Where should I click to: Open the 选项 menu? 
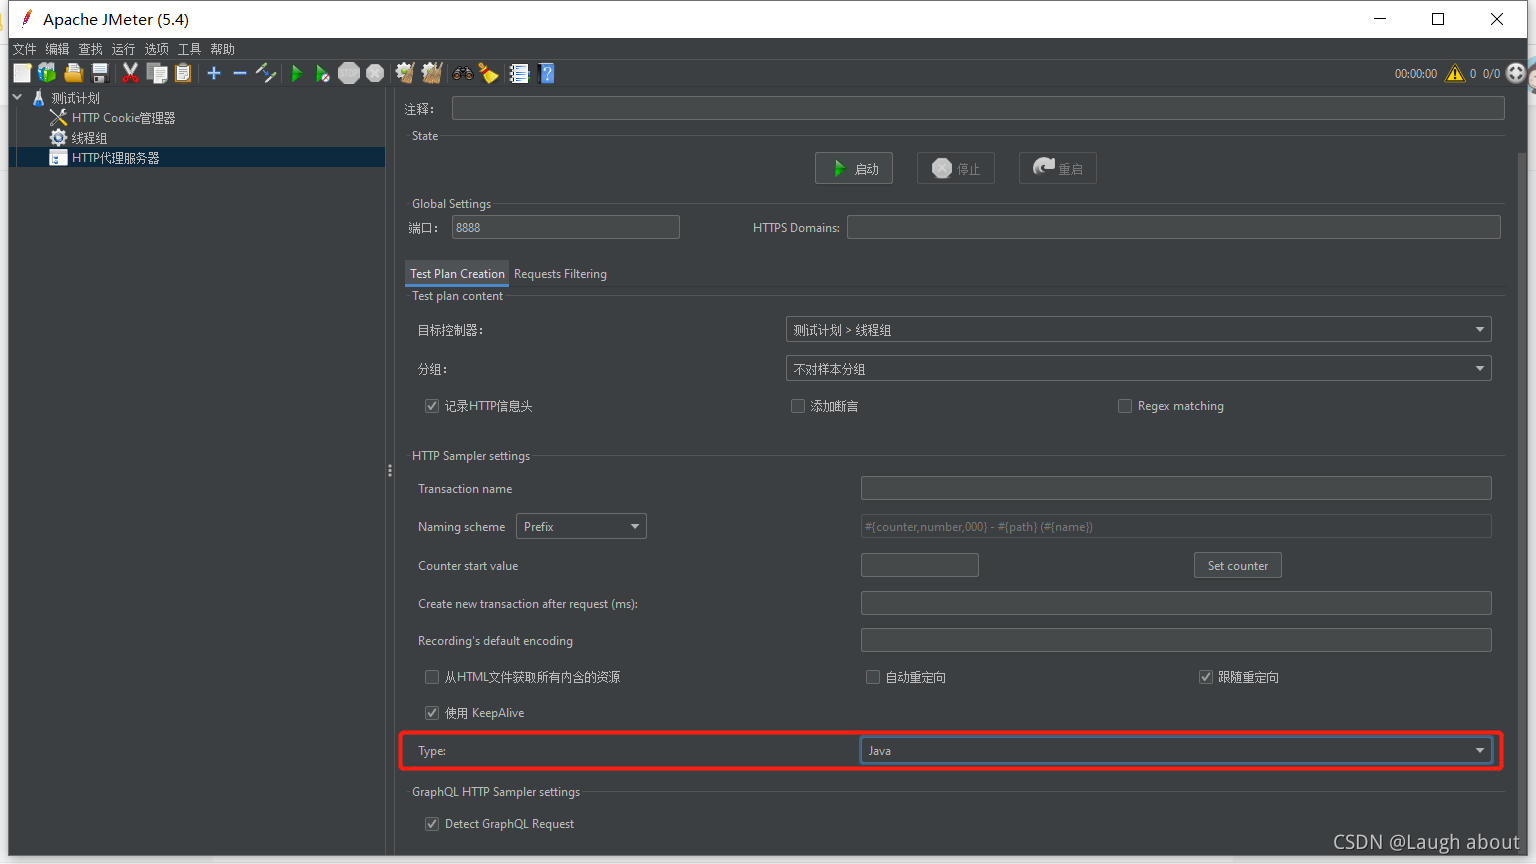point(156,49)
